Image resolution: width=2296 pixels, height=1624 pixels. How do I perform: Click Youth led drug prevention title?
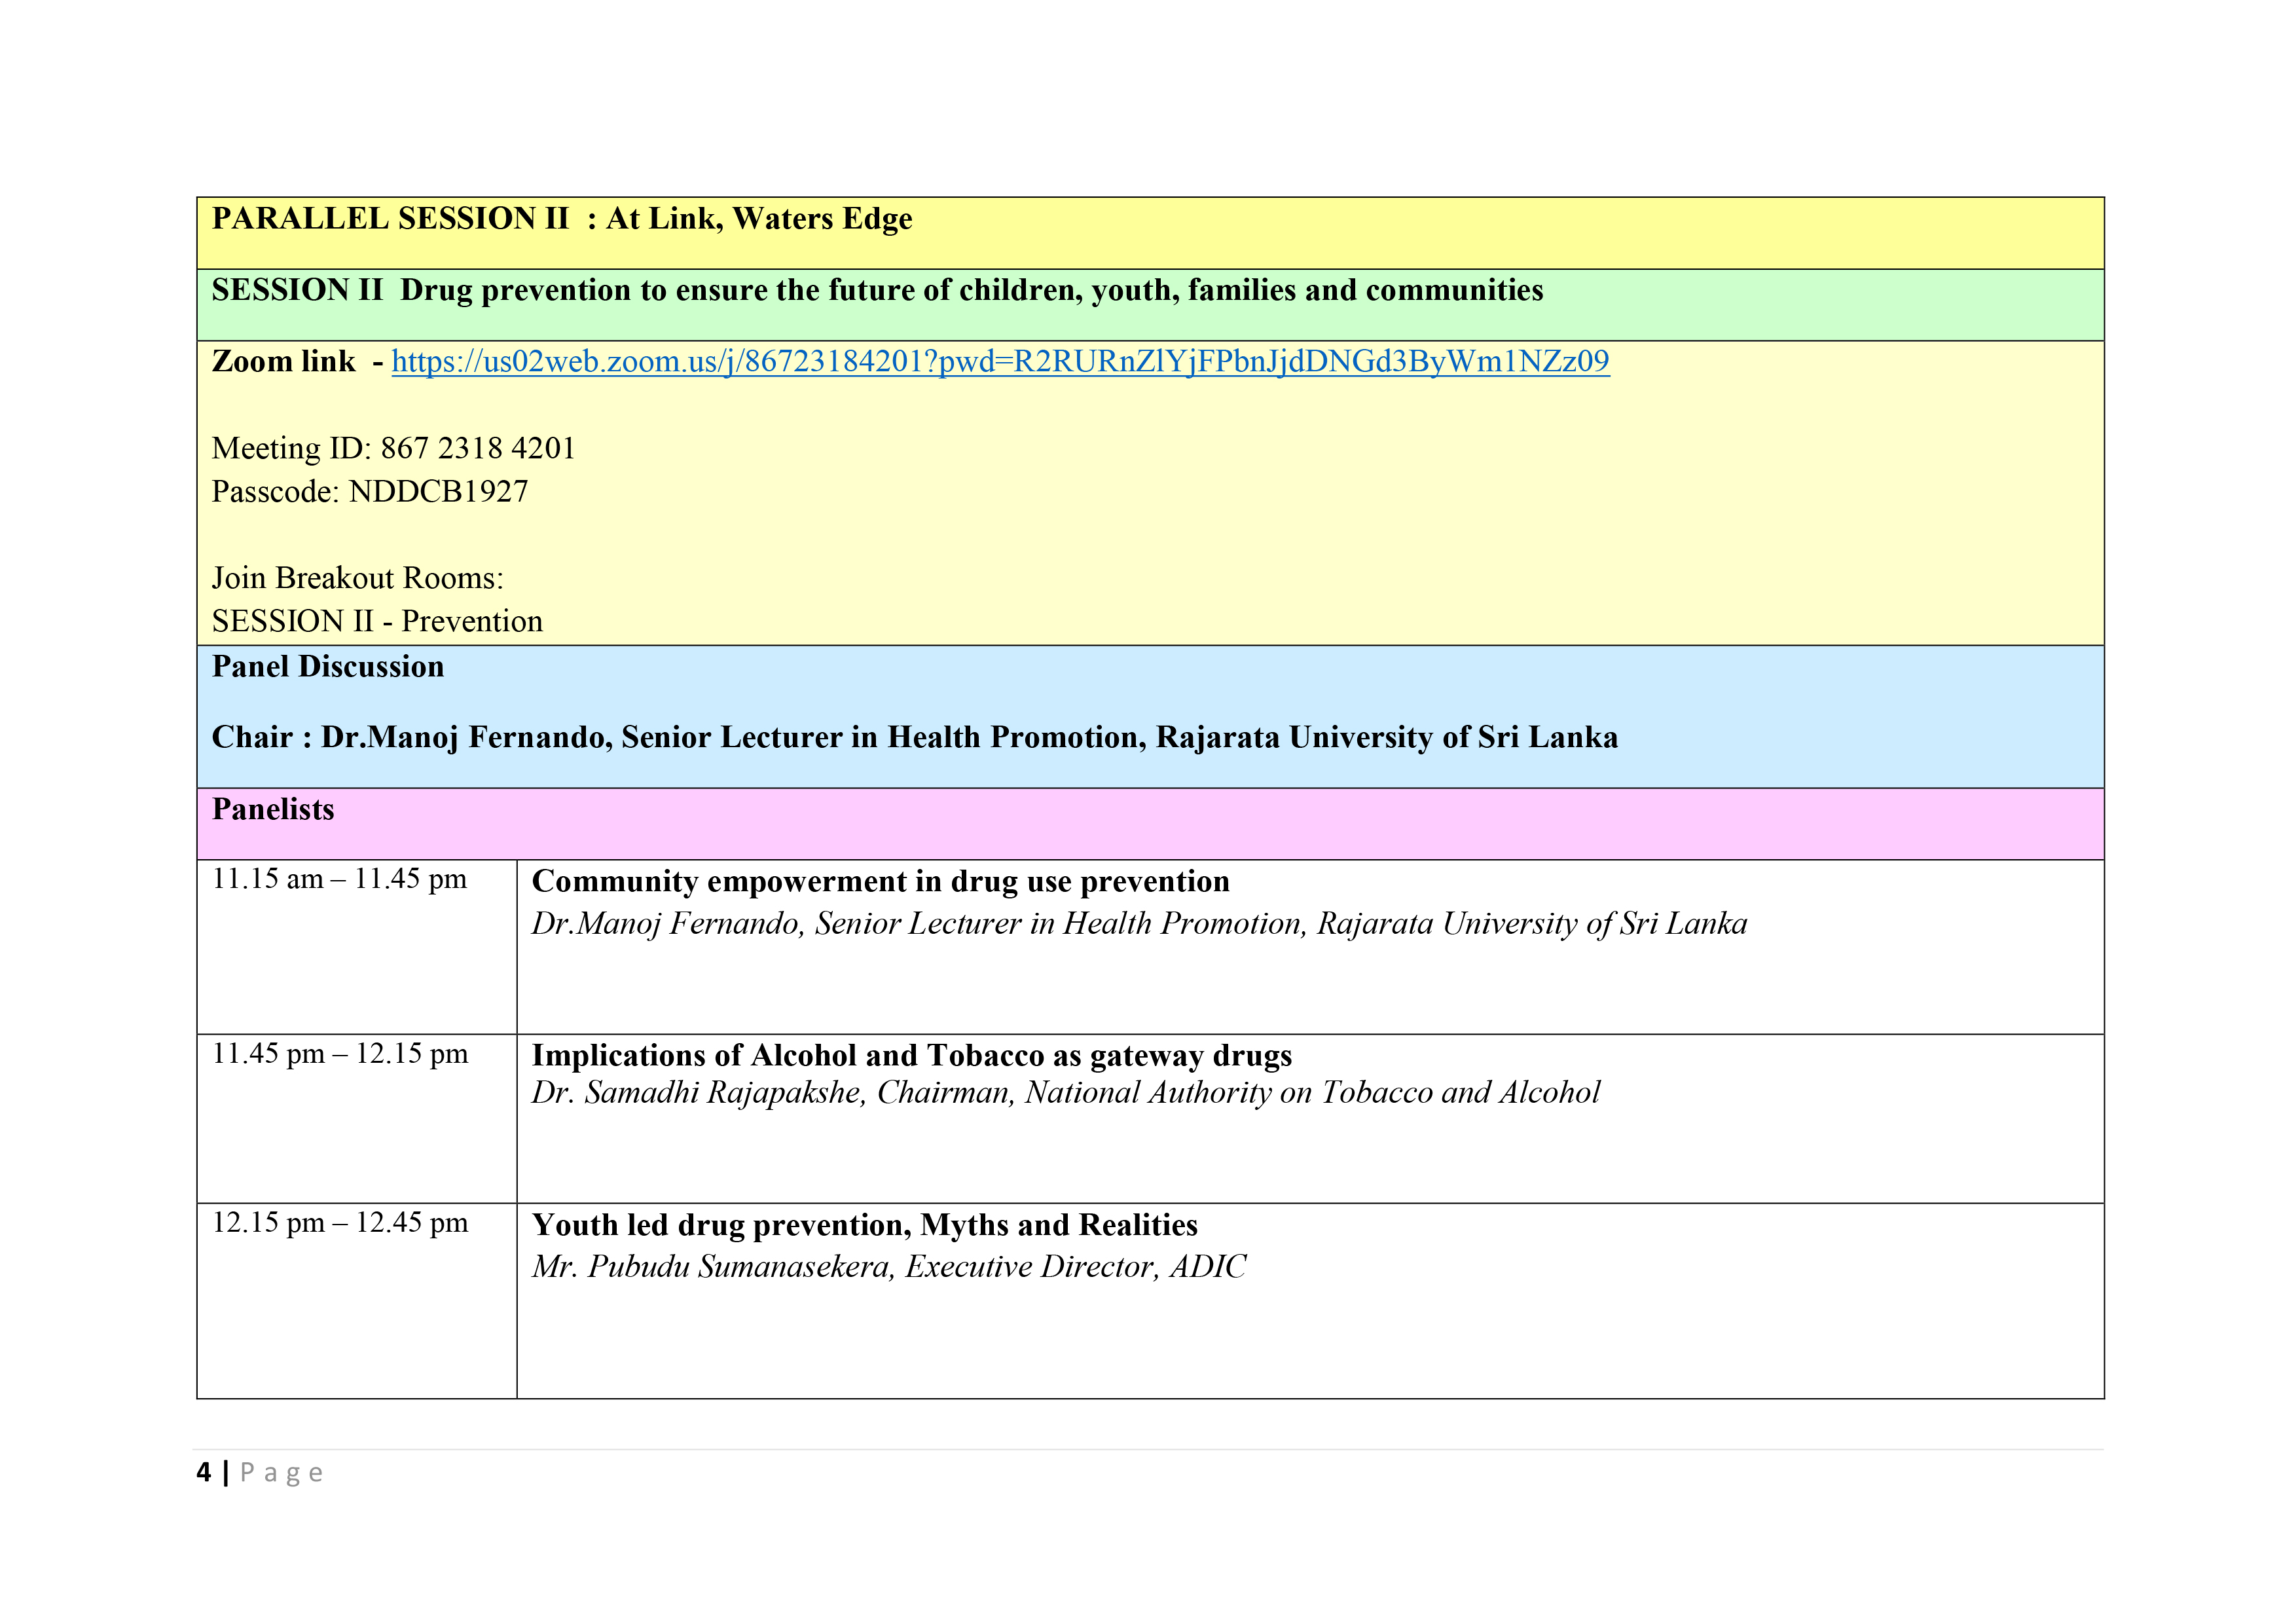(x=864, y=1226)
